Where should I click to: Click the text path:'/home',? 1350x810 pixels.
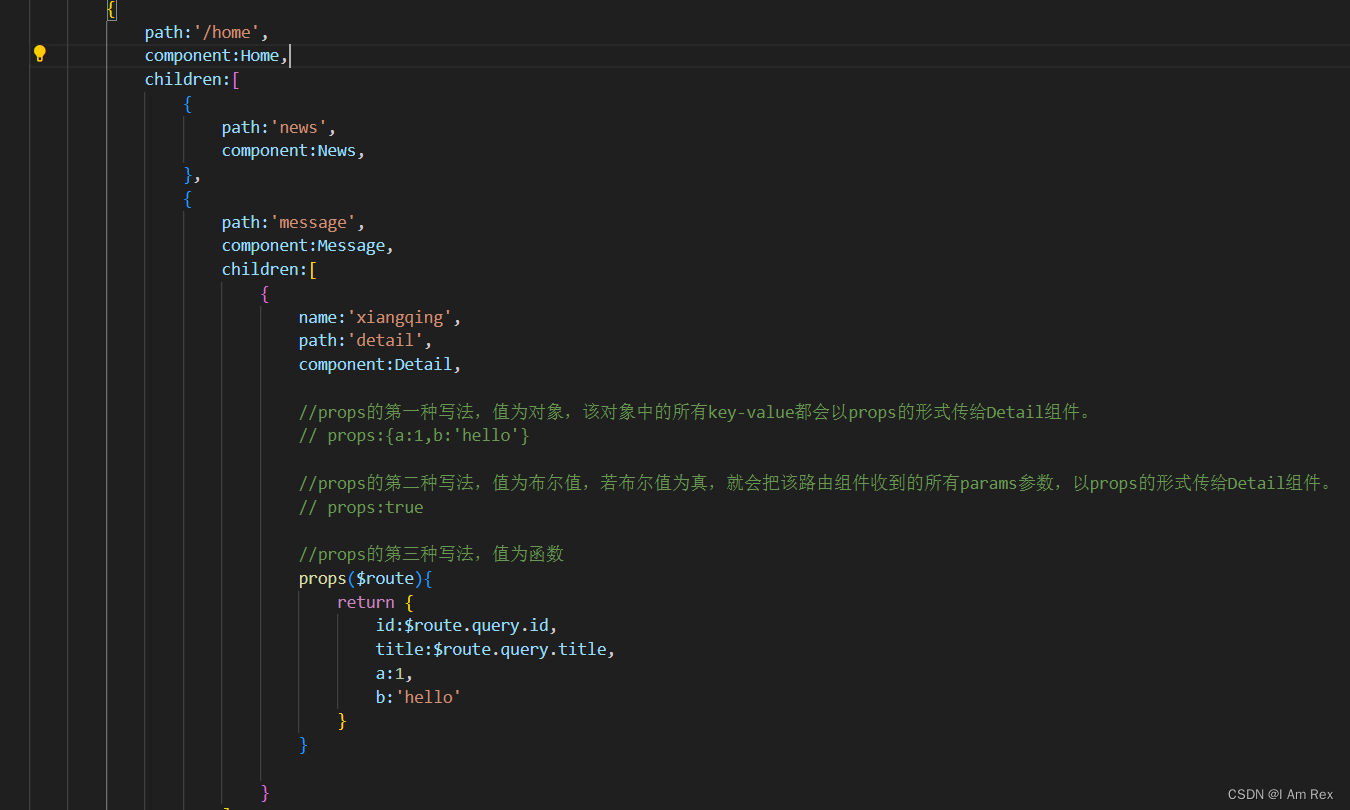coord(207,32)
